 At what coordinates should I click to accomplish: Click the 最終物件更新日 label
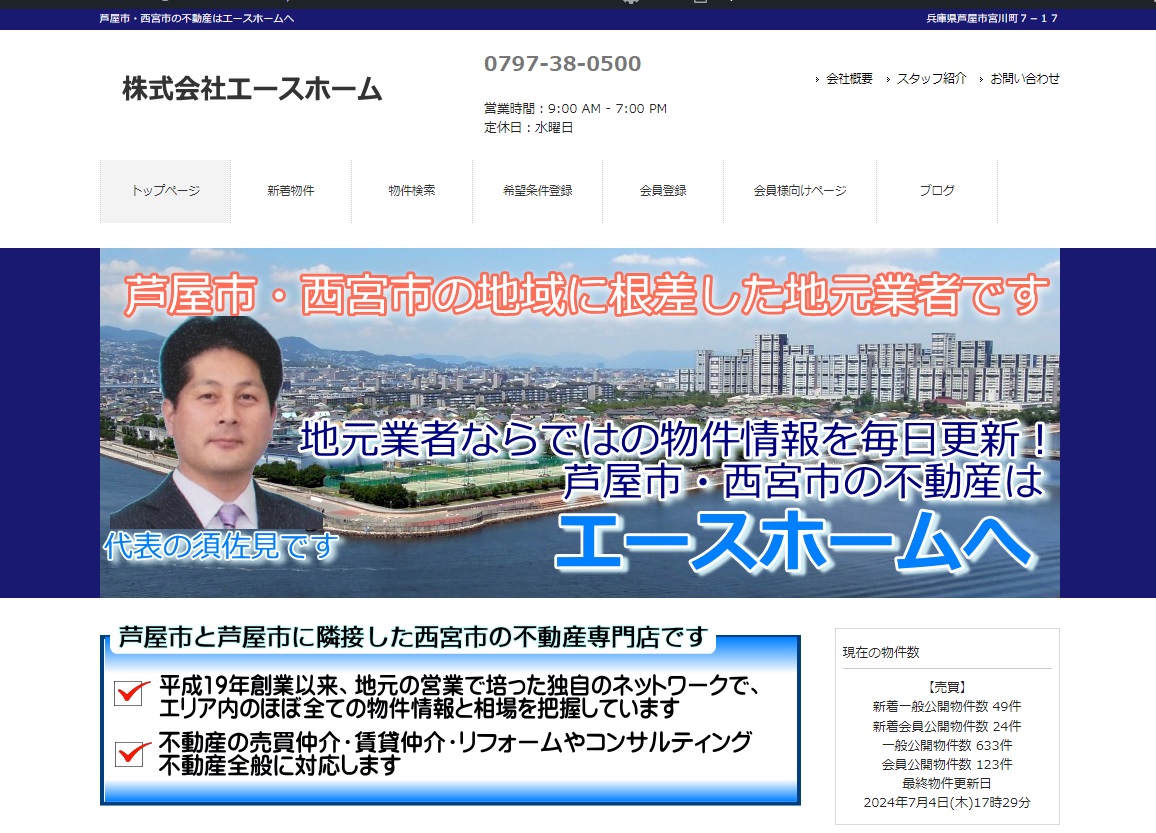click(947, 784)
